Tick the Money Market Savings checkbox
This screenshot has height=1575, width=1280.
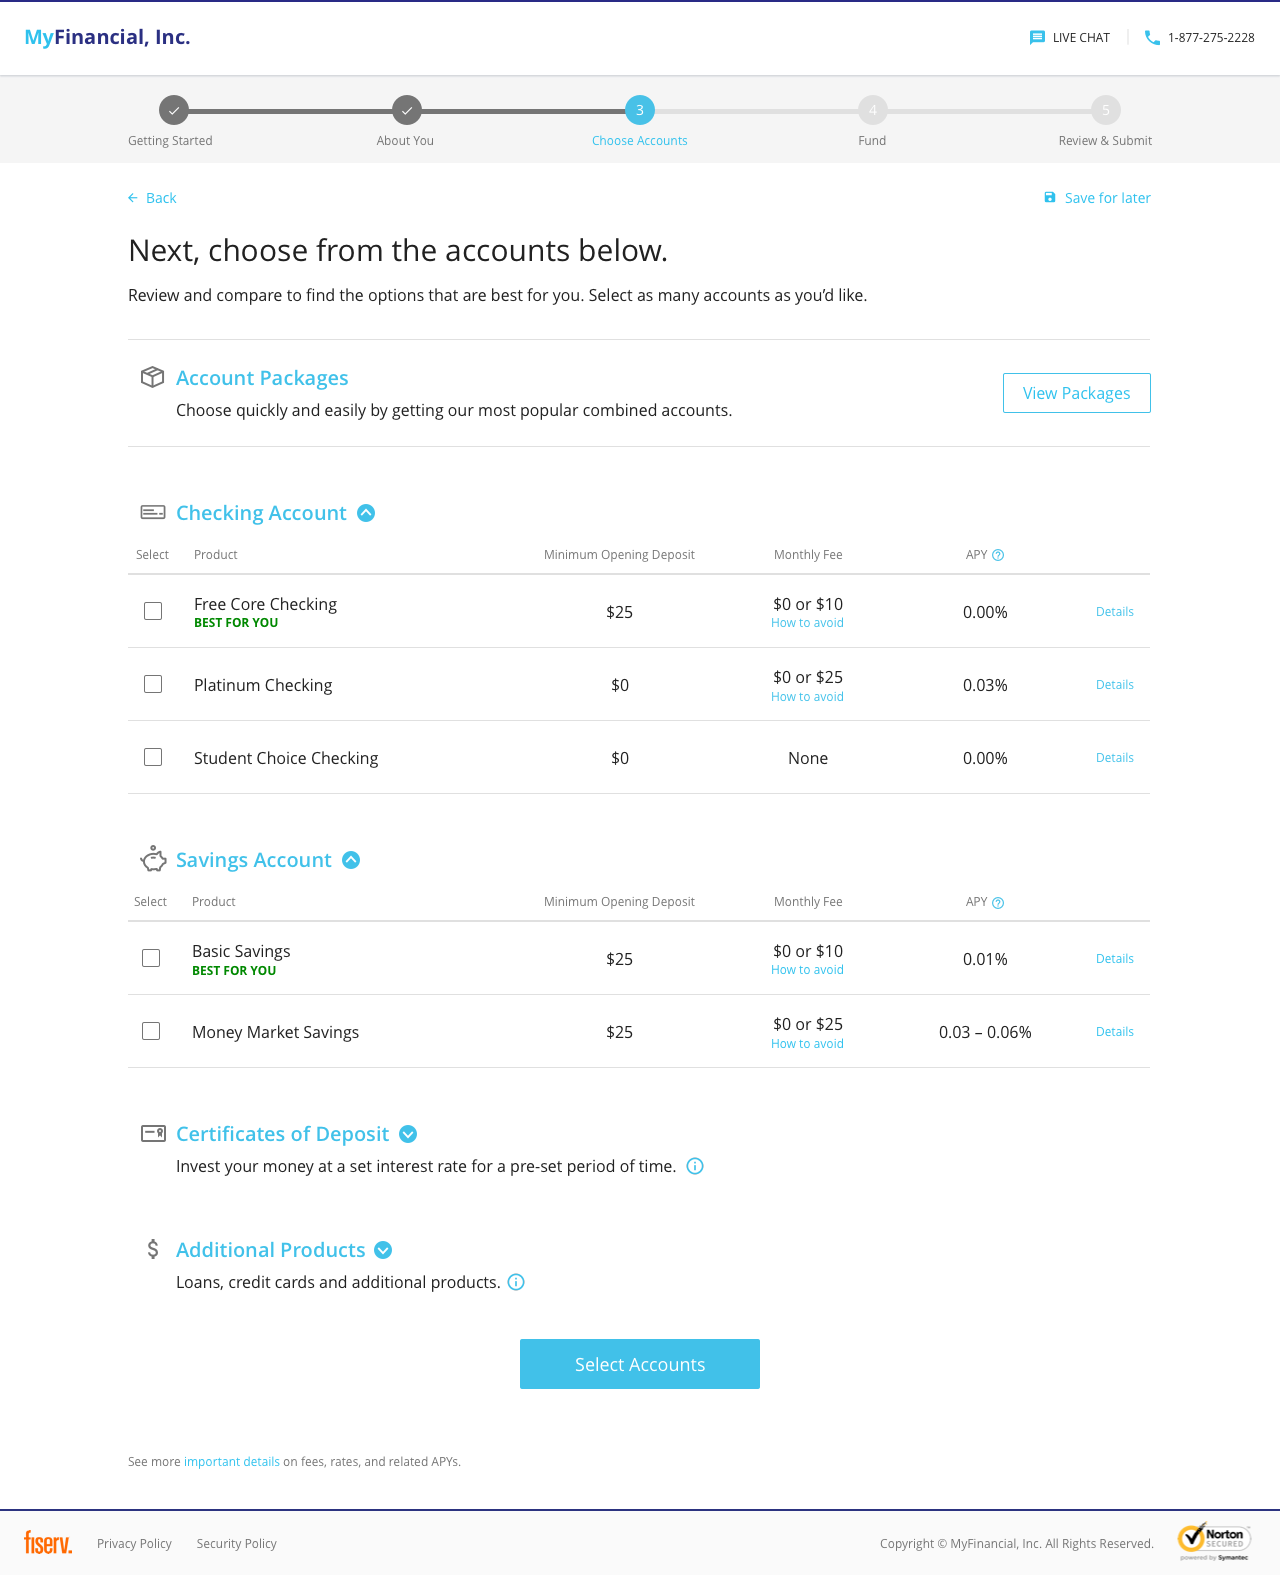[151, 1031]
